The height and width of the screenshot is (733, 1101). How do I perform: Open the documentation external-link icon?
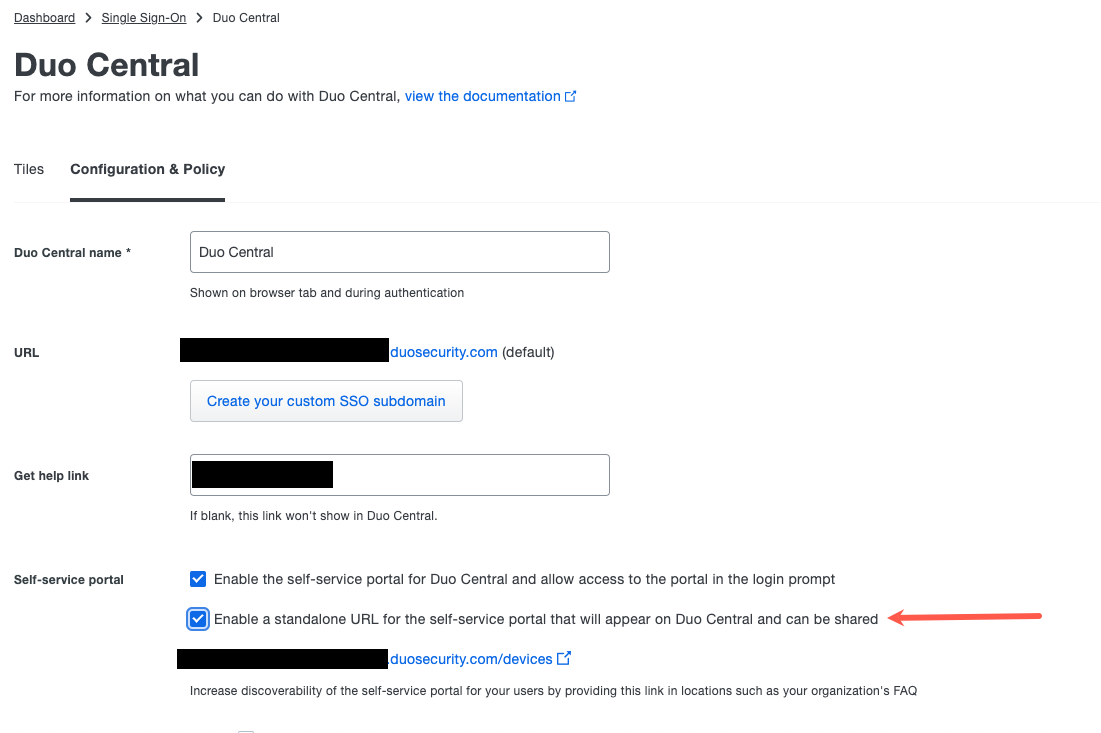(x=571, y=97)
